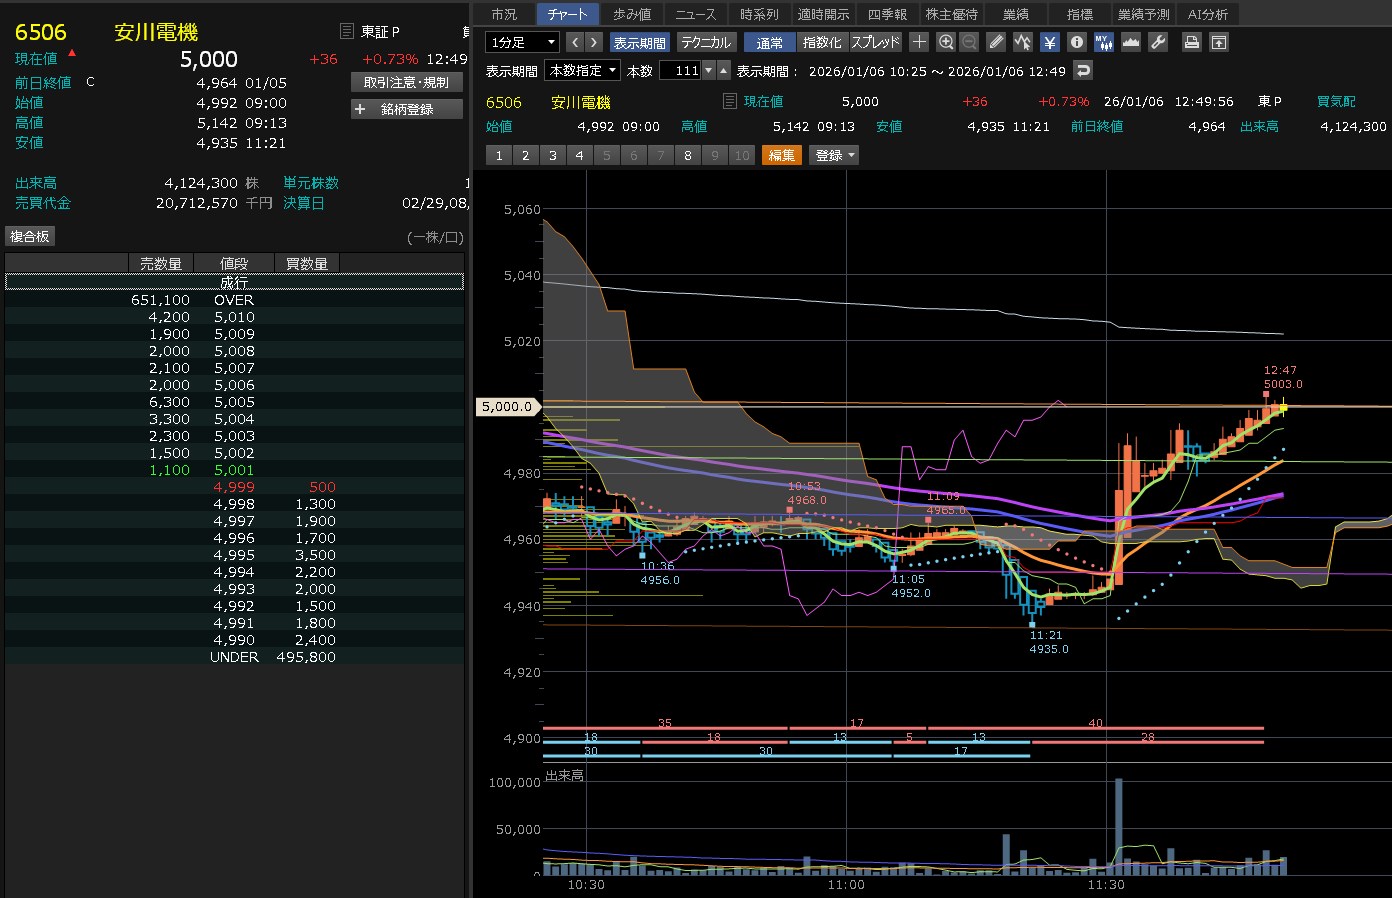Click the 銘柄登録 button

[406, 109]
